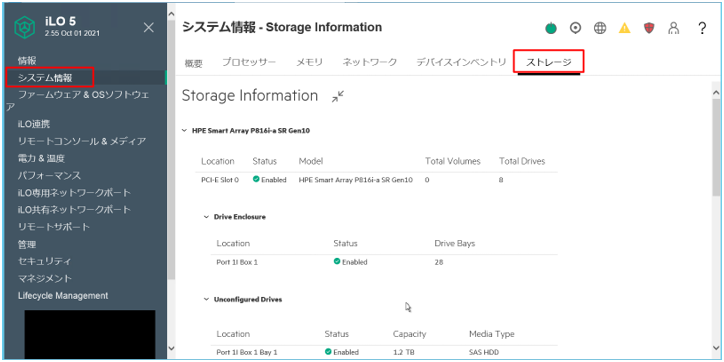Click the iLO 5 hexagon logo

click(24, 27)
